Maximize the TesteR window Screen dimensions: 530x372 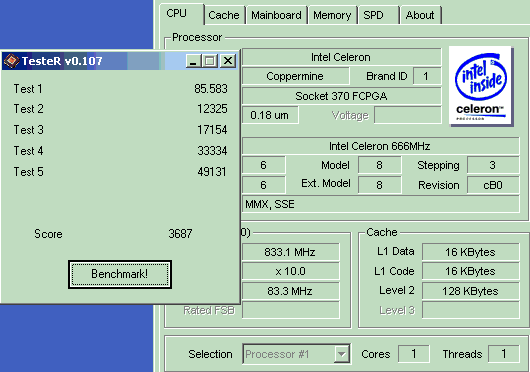tap(210, 61)
